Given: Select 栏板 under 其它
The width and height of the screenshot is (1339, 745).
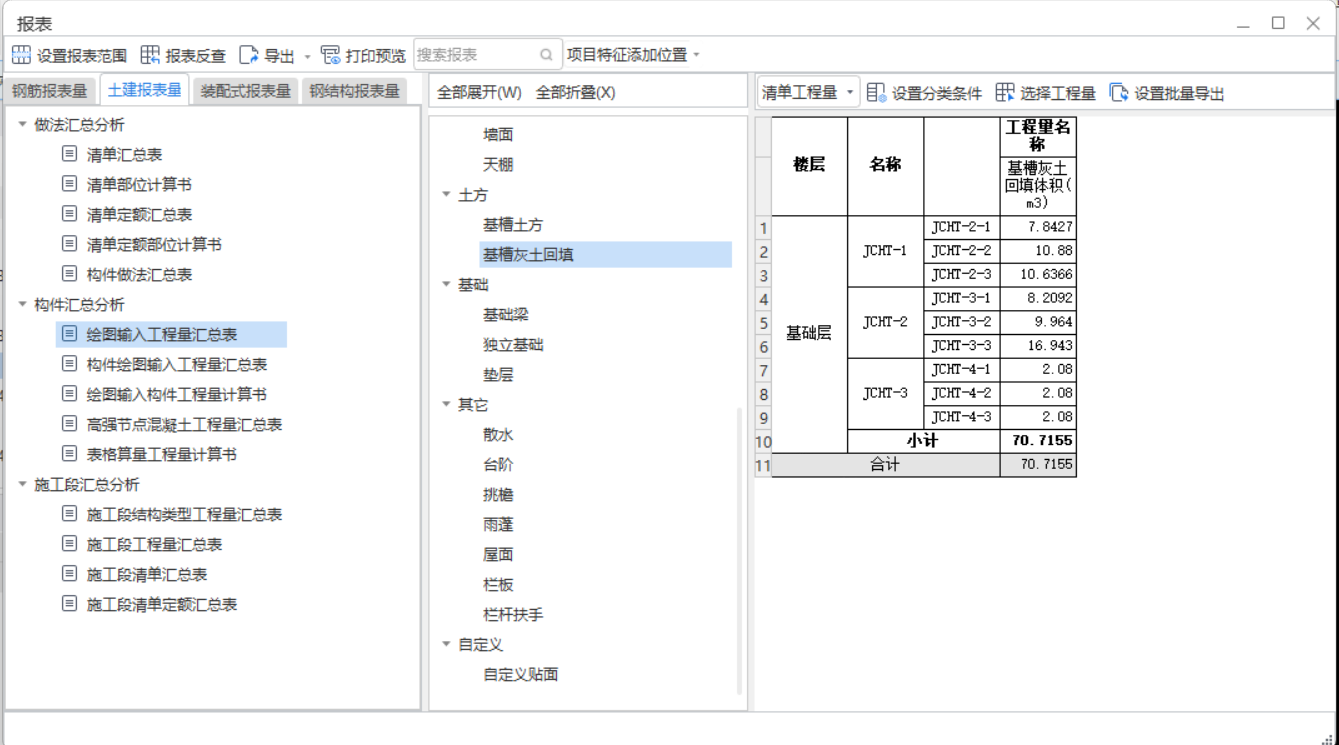Looking at the screenshot, I should click(x=498, y=585).
